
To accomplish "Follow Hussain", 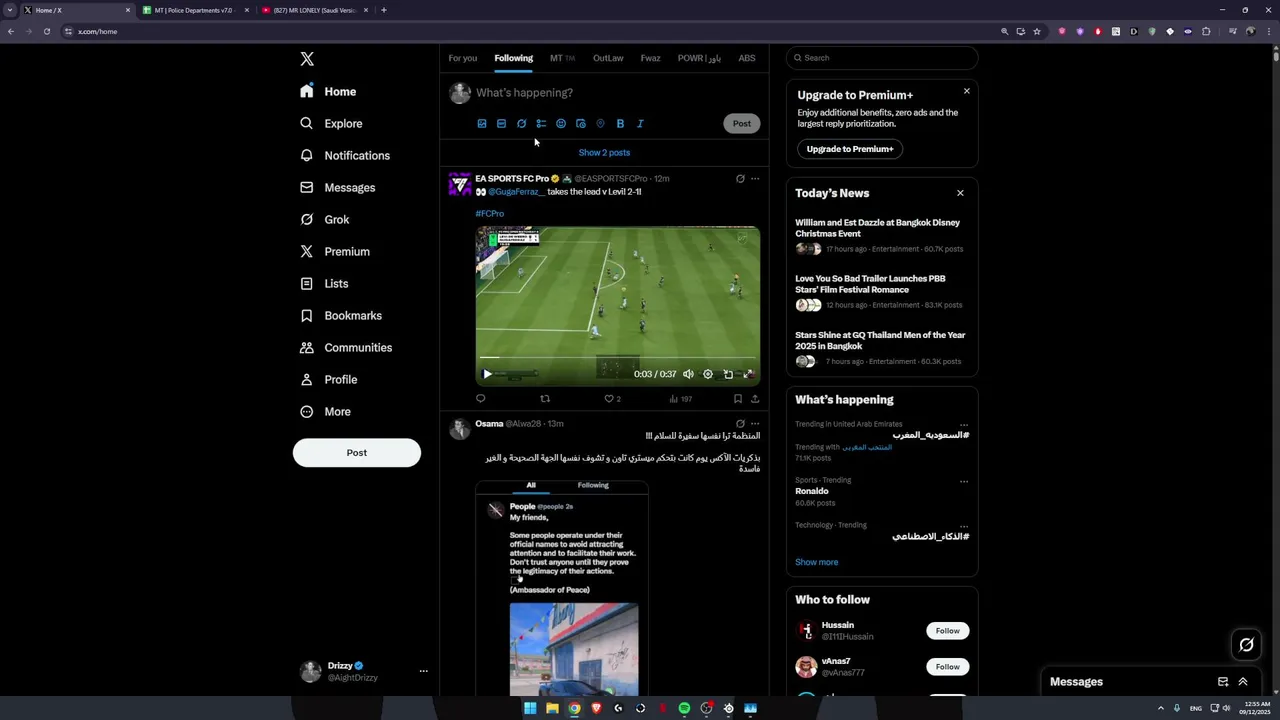I will [x=948, y=631].
